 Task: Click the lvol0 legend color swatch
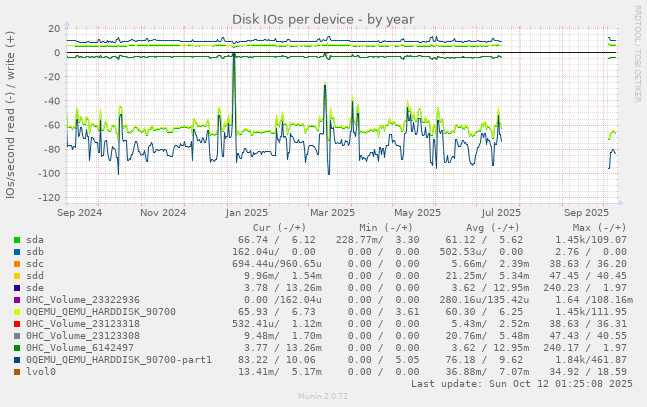click(17, 372)
